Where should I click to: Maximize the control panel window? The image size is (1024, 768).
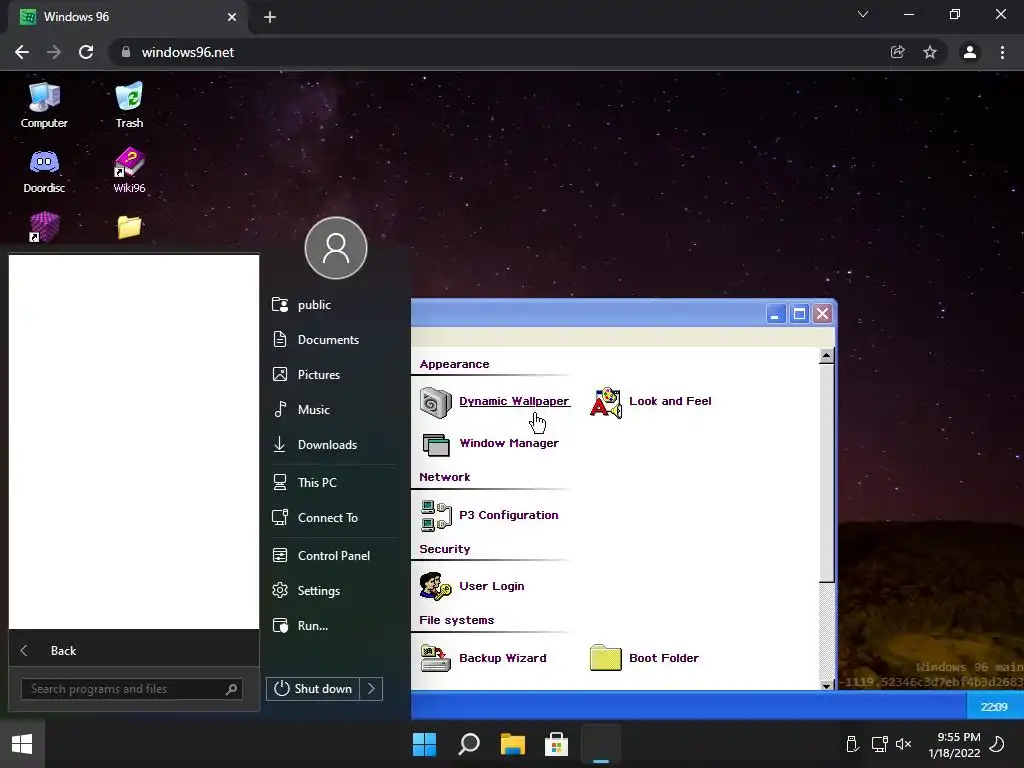click(x=799, y=314)
